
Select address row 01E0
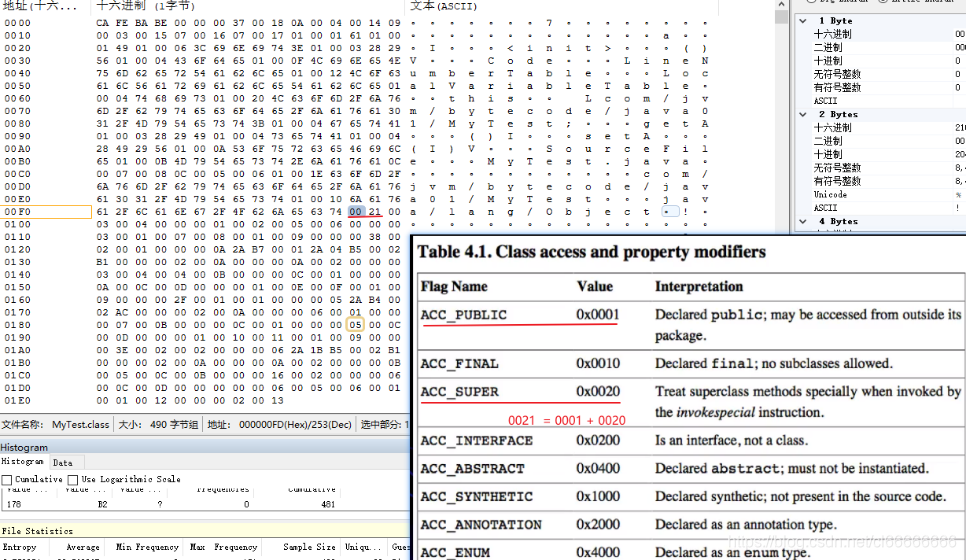coord(17,400)
